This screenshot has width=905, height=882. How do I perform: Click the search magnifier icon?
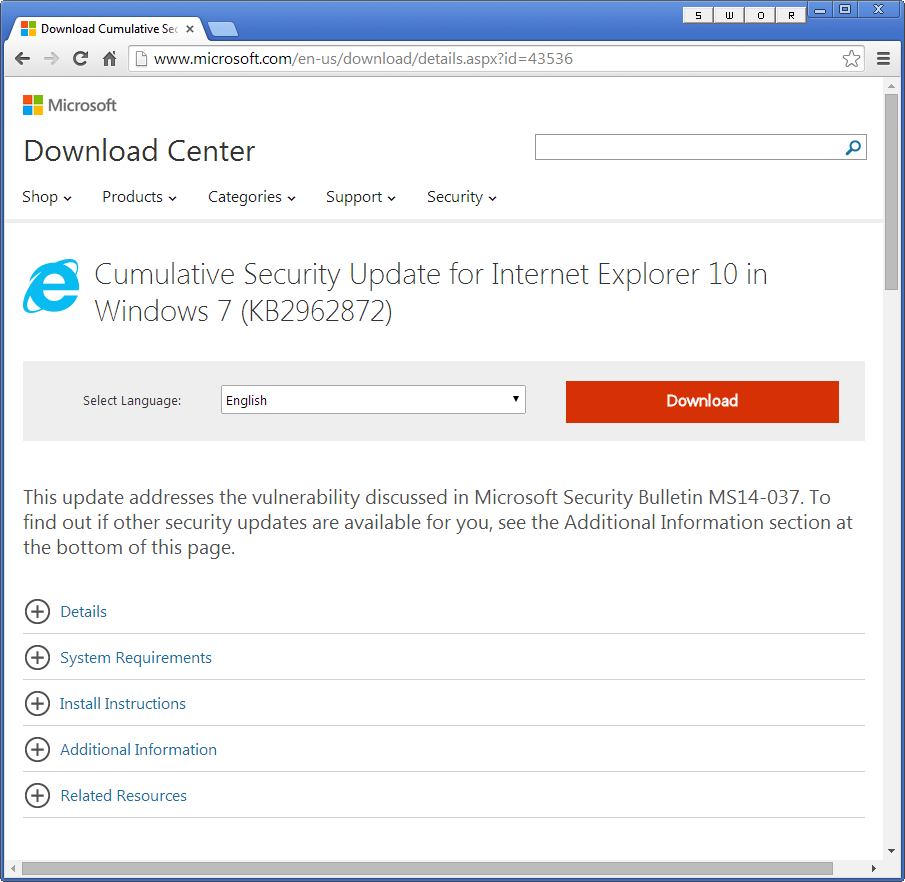pos(853,148)
